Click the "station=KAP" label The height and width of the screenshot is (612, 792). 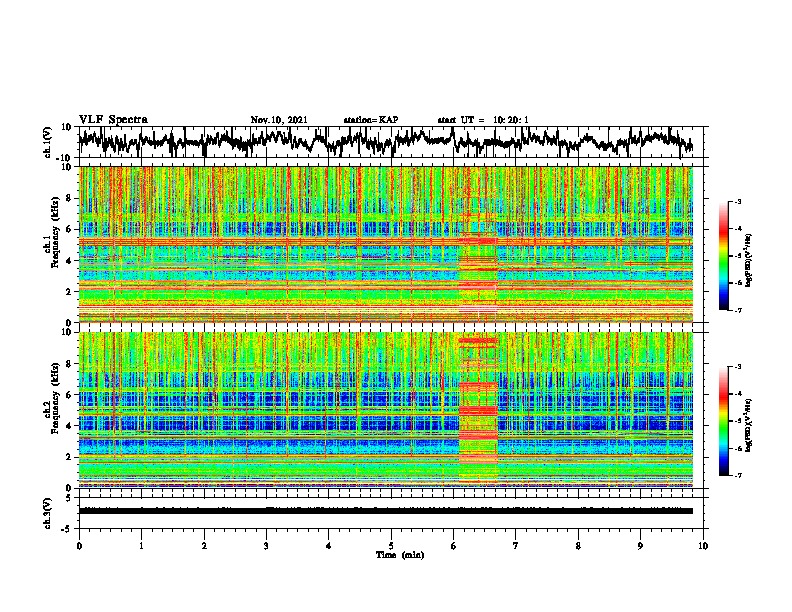[x=371, y=120]
